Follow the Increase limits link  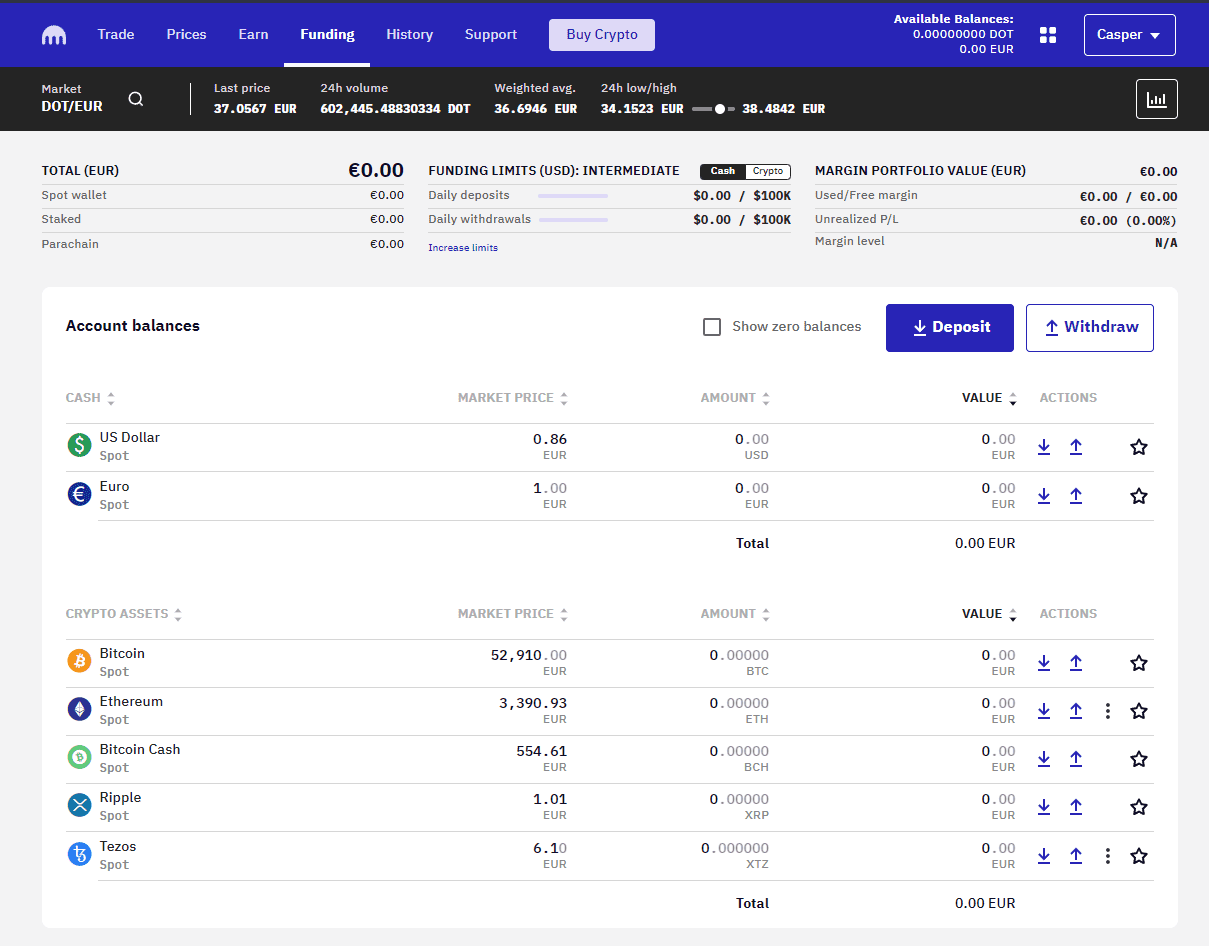(x=463, y=247)
